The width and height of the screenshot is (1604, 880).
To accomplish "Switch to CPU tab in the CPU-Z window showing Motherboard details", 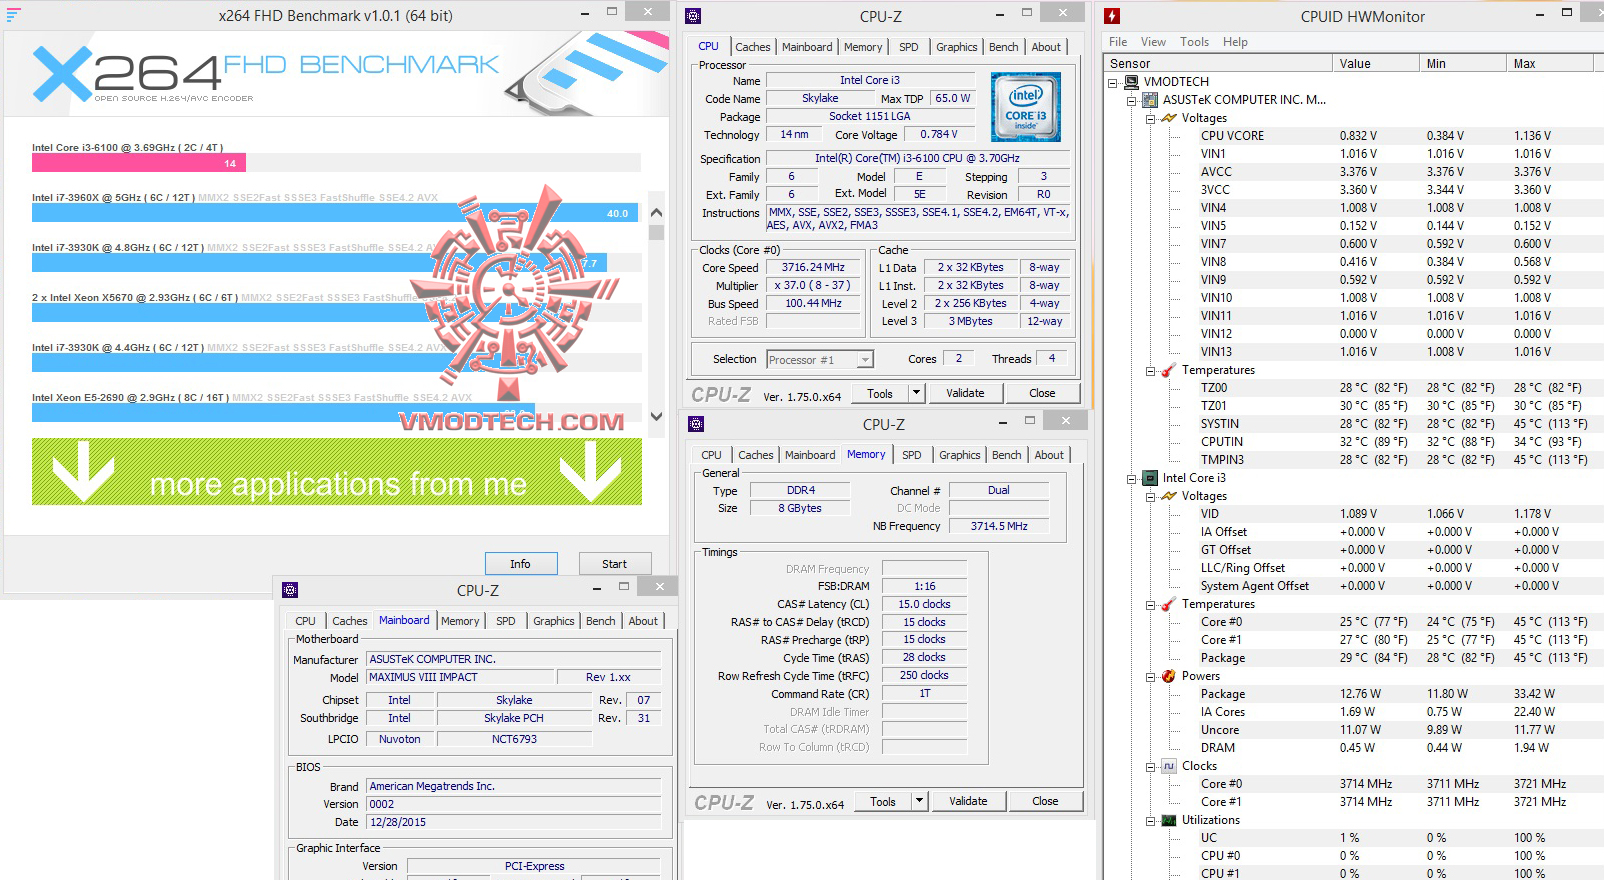I will click(x=306, y=621).
